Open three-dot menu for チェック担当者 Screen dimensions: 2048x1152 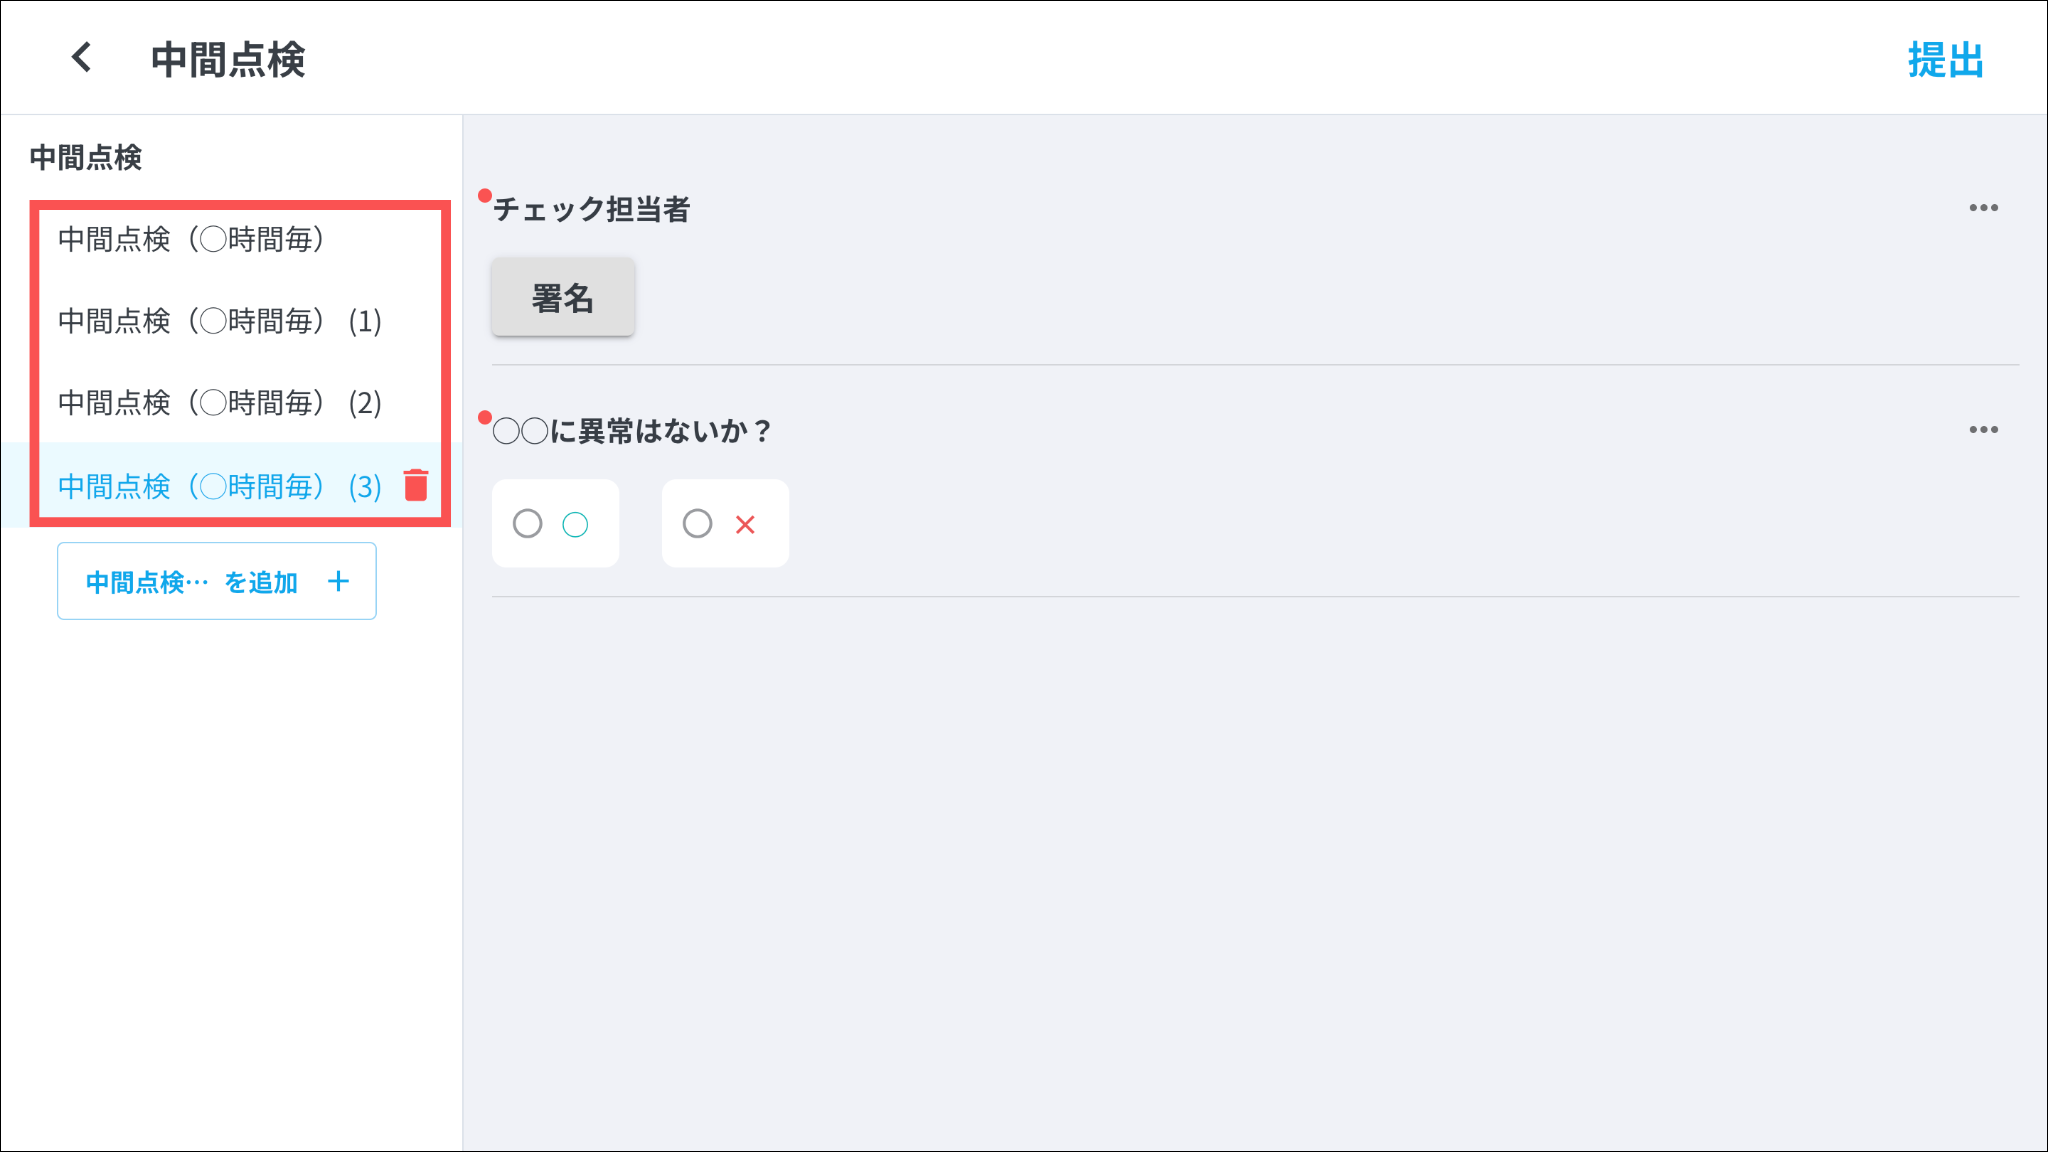coord(1983,208)
